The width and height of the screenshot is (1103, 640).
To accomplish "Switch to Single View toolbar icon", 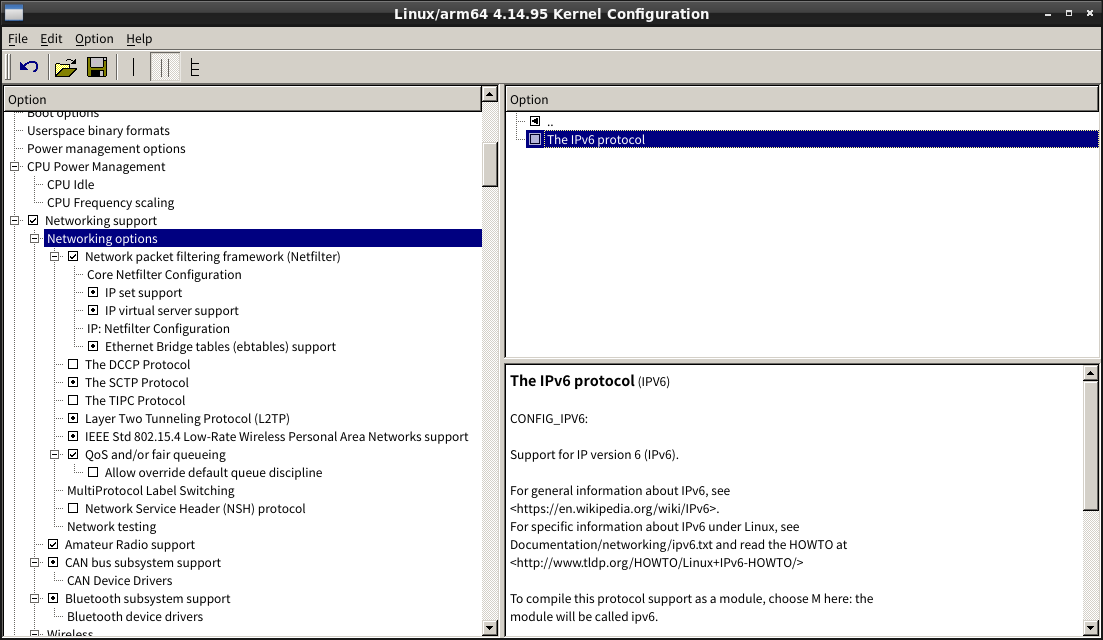I will point(133,67).
